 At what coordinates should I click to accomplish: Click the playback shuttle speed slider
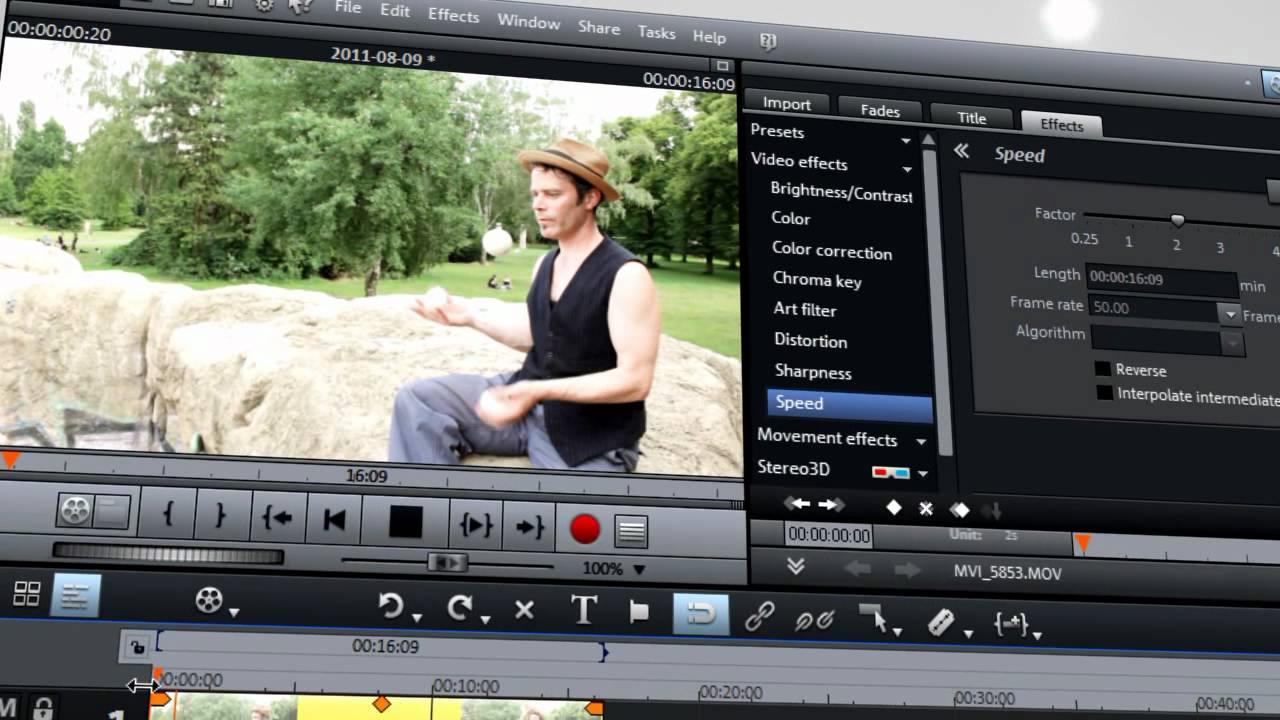447,563
